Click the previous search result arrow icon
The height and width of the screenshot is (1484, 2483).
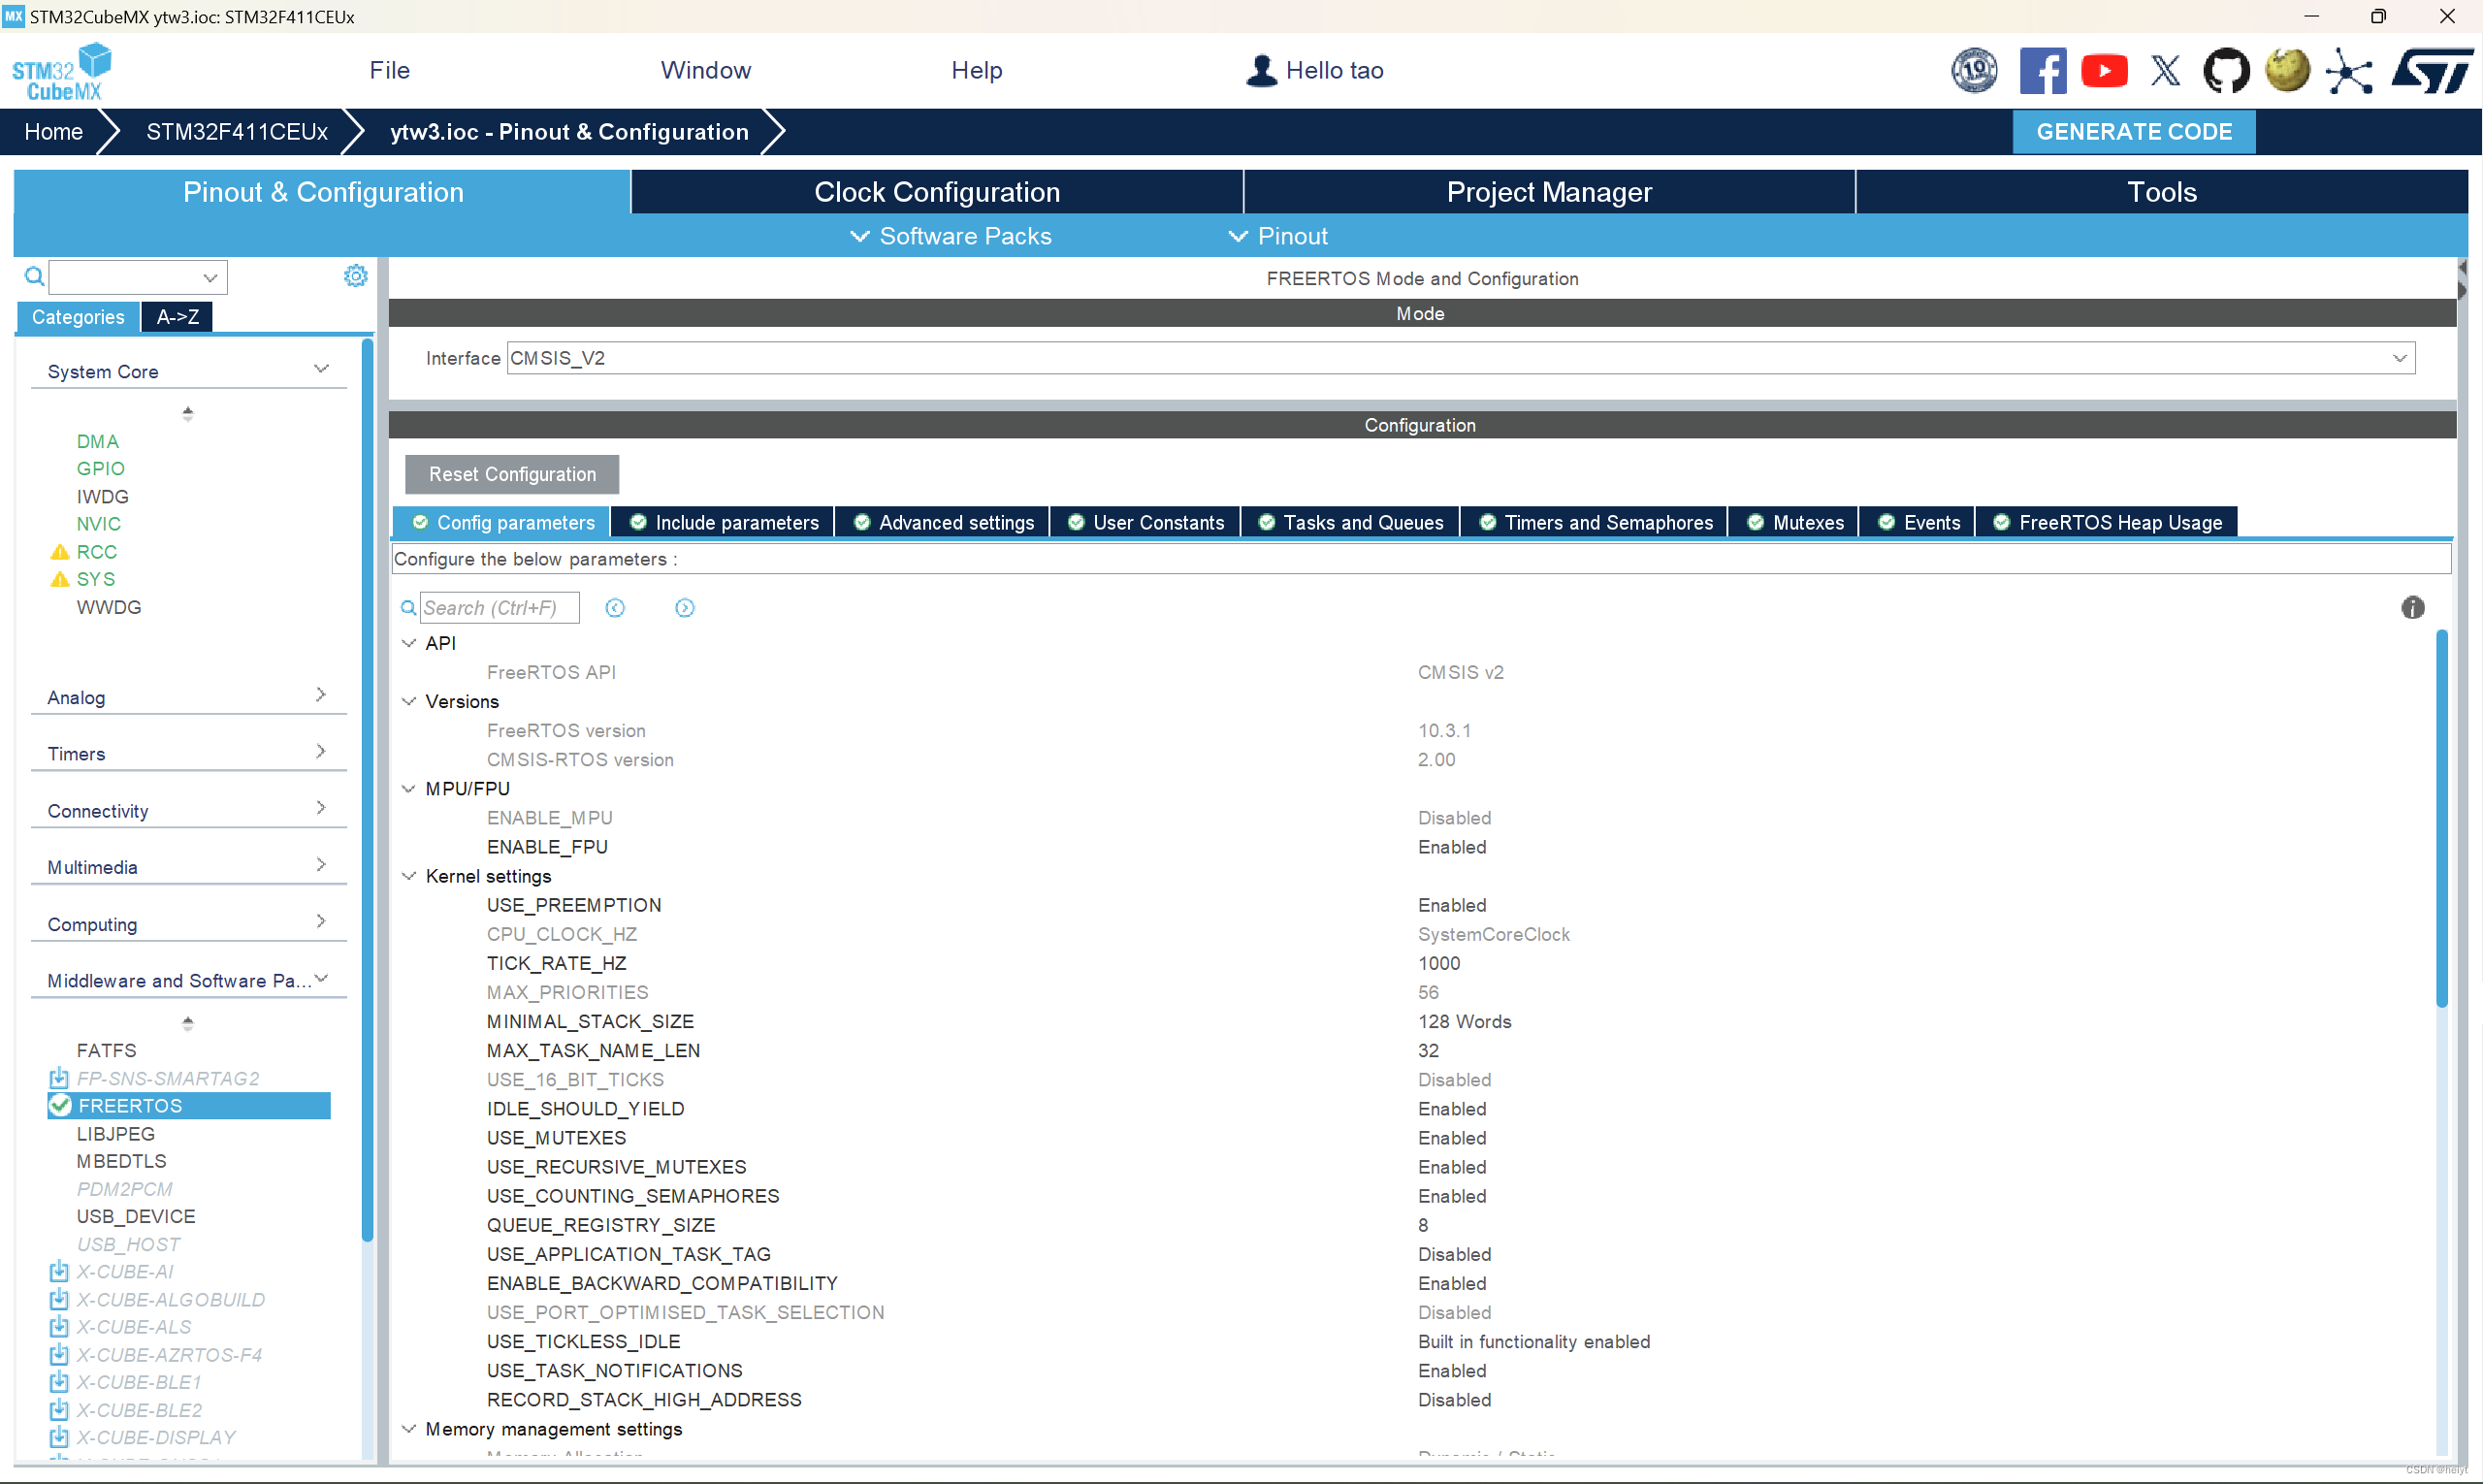click(615, 608)
